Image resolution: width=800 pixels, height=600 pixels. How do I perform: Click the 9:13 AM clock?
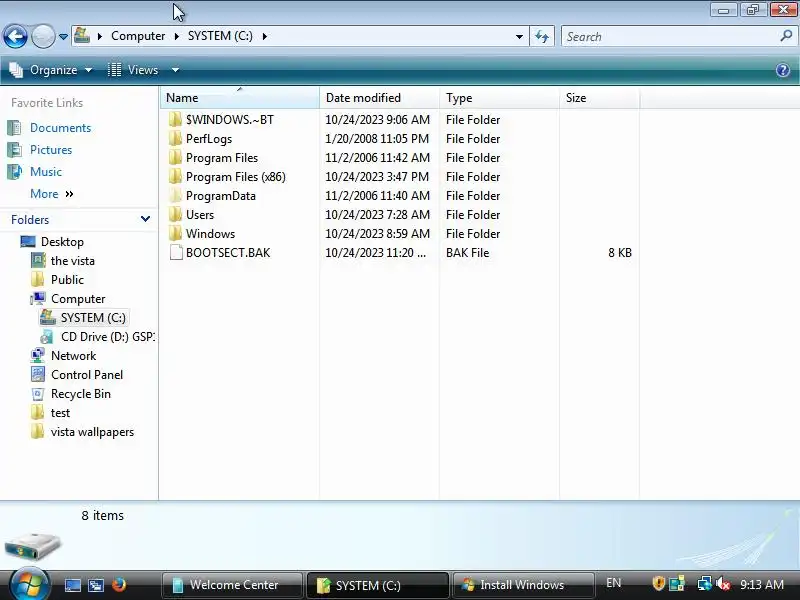pos(762,584)
